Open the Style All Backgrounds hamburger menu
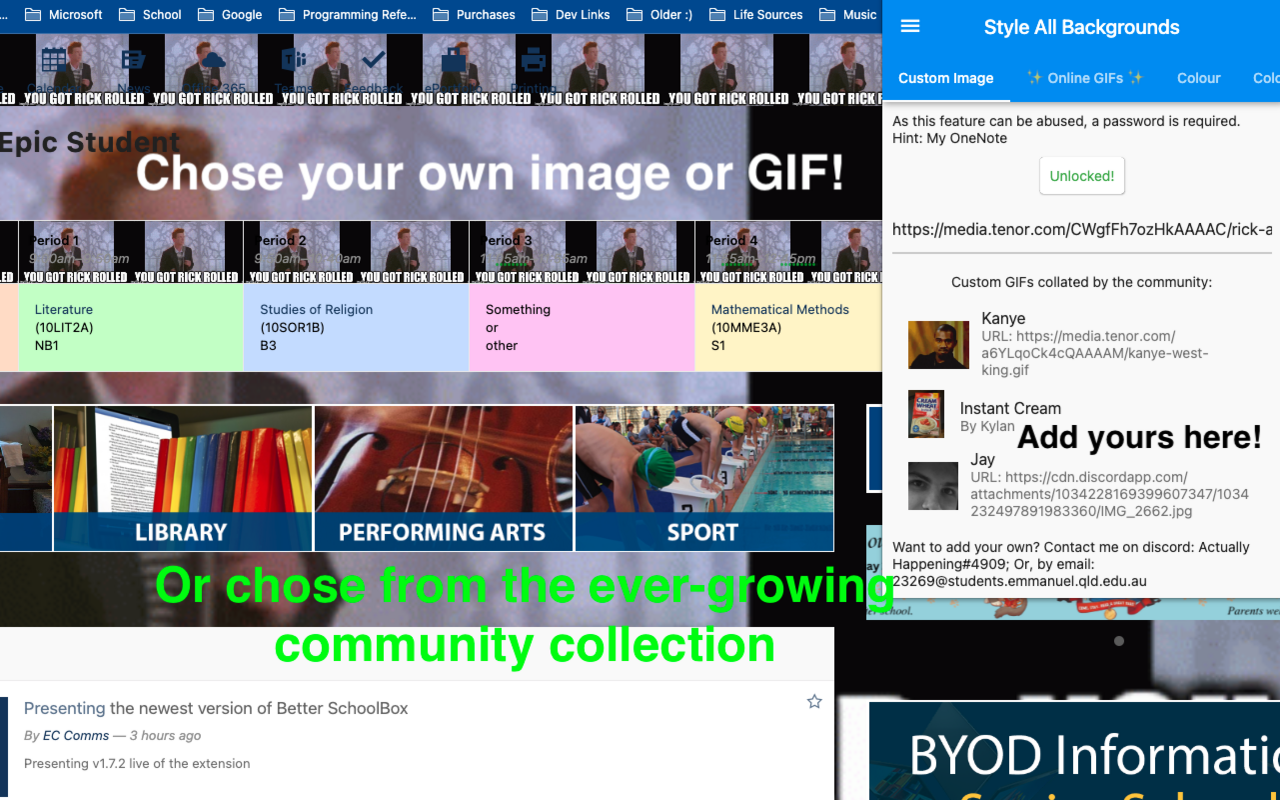 pyautogui.click(x=909, y=26)
